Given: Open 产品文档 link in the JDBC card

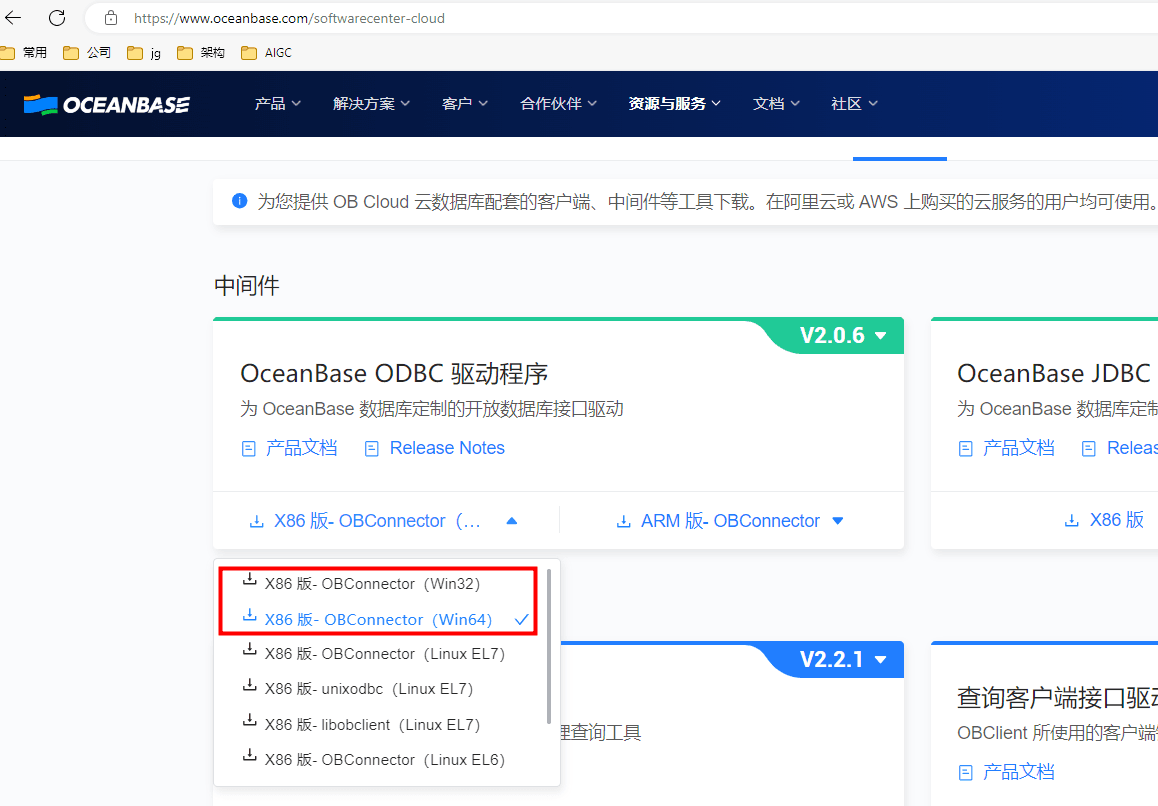Looking at the screenshot, I should 1018,448.
